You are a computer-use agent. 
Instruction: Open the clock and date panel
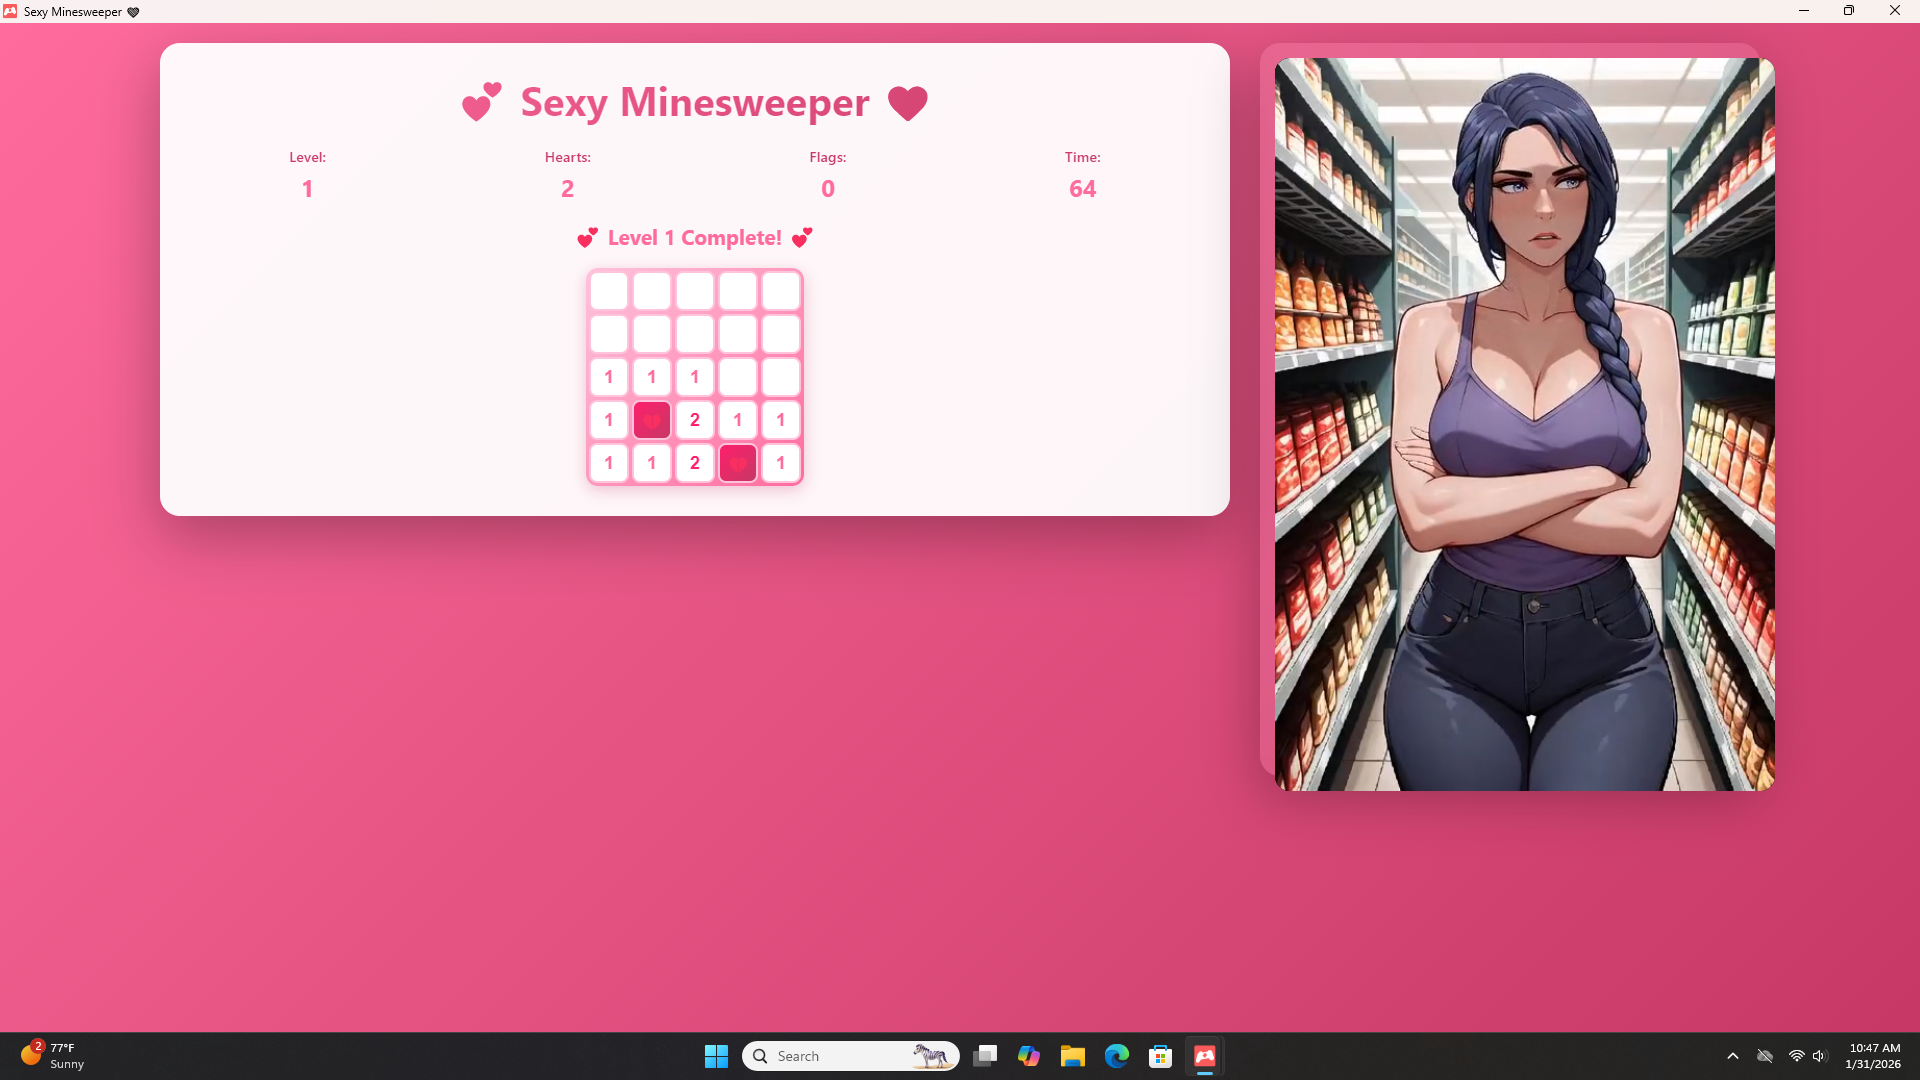[x=1873, y=1056]
